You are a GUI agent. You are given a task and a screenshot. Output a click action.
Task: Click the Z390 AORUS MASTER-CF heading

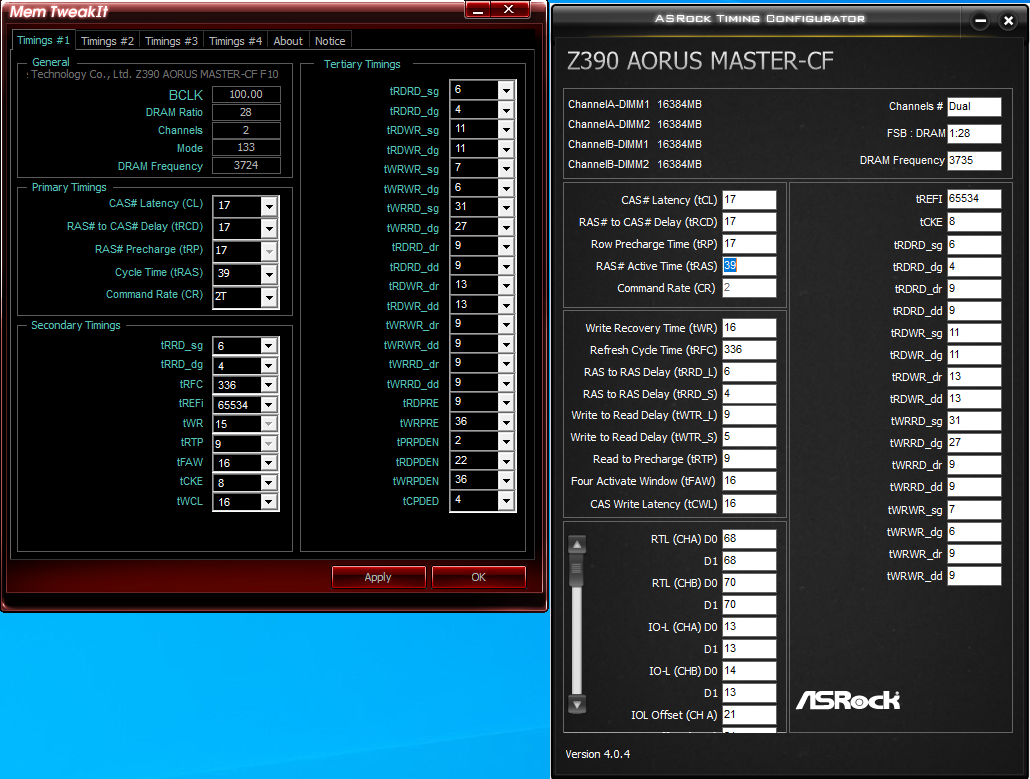point(700,61)
